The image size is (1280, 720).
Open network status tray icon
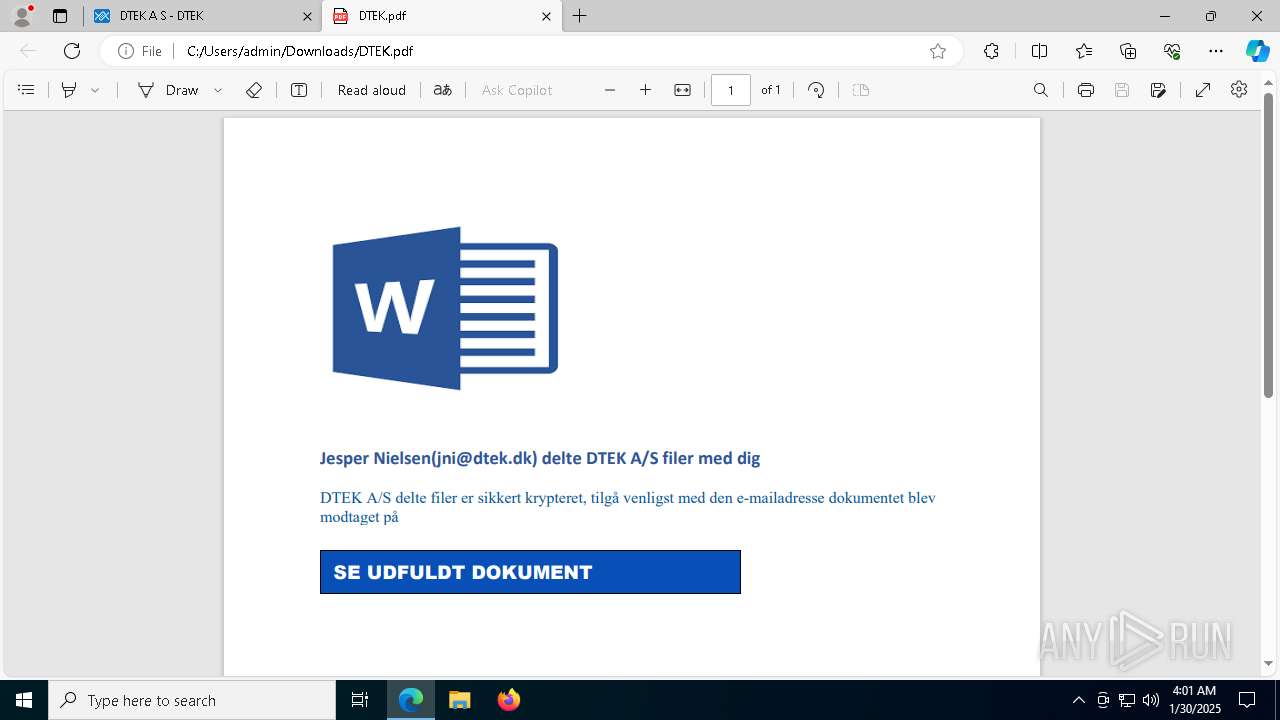pos(1127,700)
